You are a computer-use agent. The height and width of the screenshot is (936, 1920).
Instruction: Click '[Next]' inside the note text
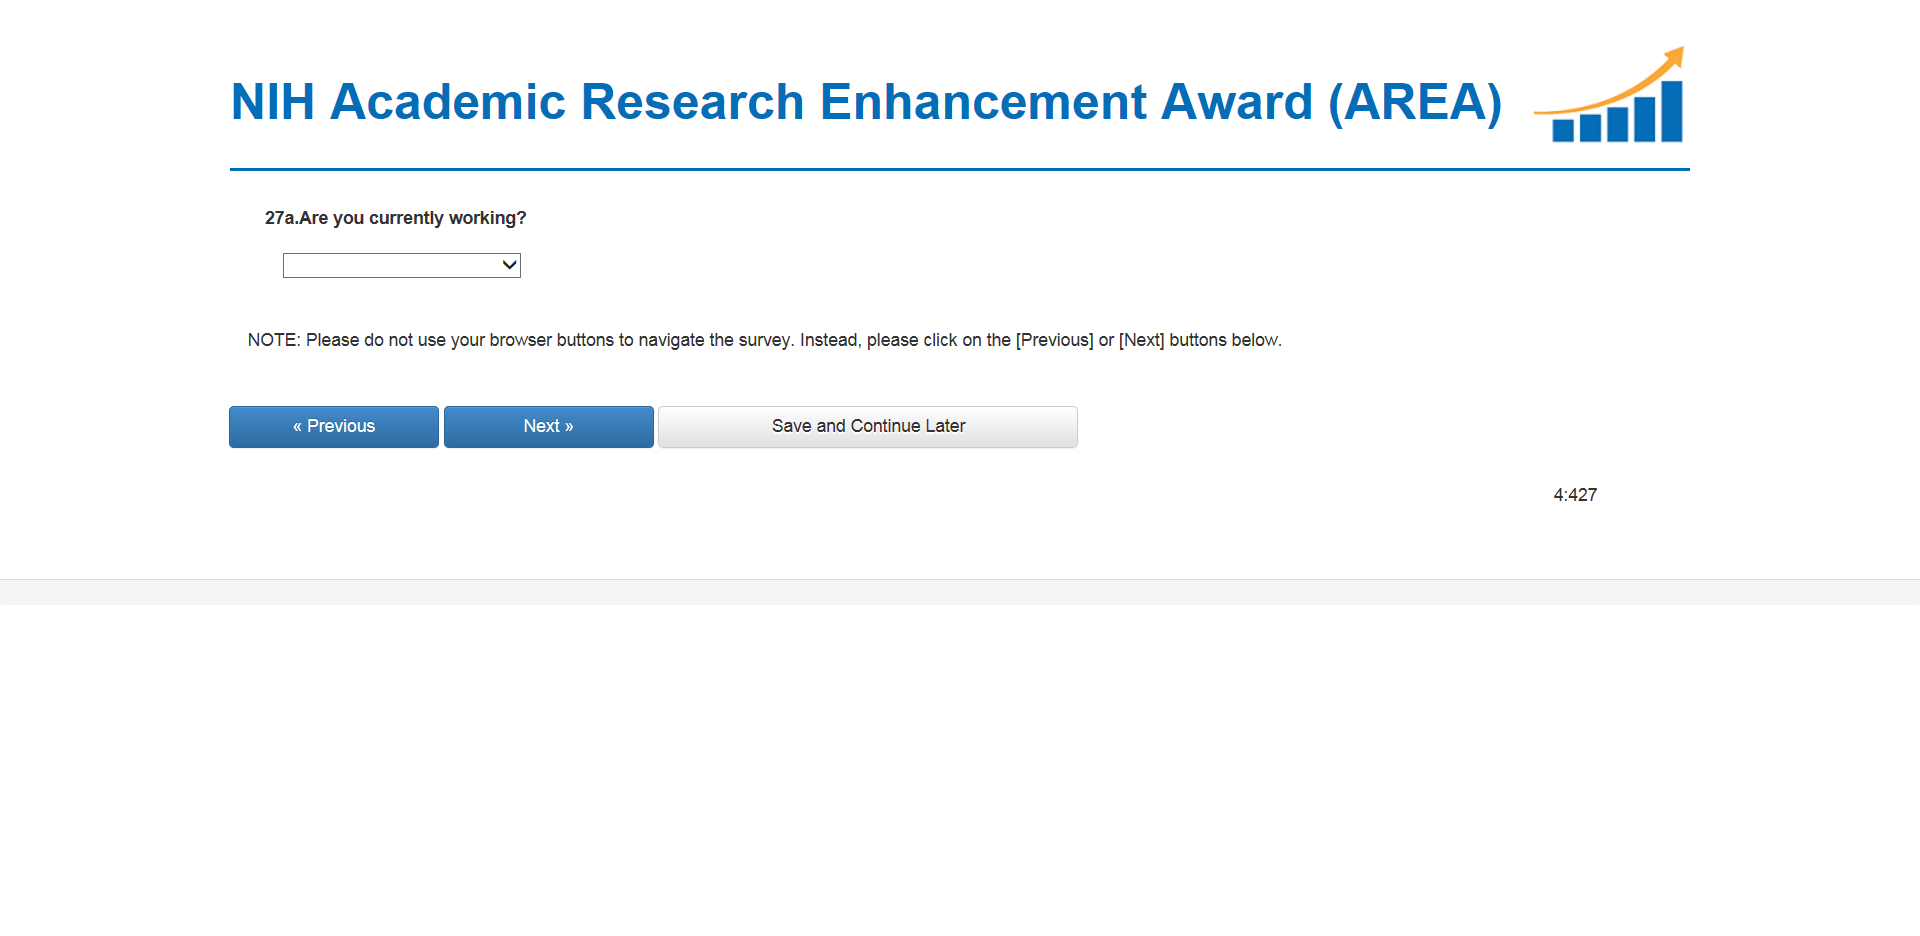(x=1141, y=340)
